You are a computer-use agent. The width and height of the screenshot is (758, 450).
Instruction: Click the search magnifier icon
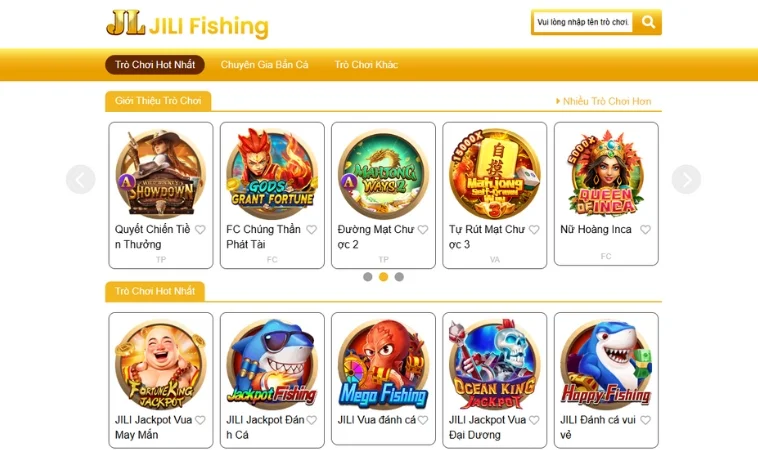point(648,22)
